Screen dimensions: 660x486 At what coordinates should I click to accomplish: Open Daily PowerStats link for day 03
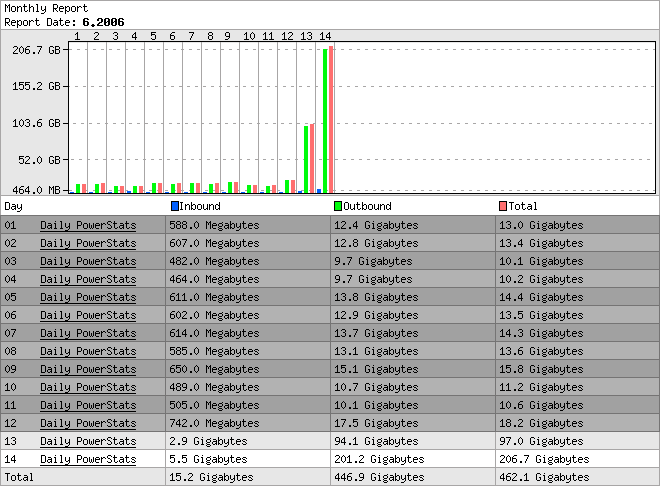tap(88, 261)
